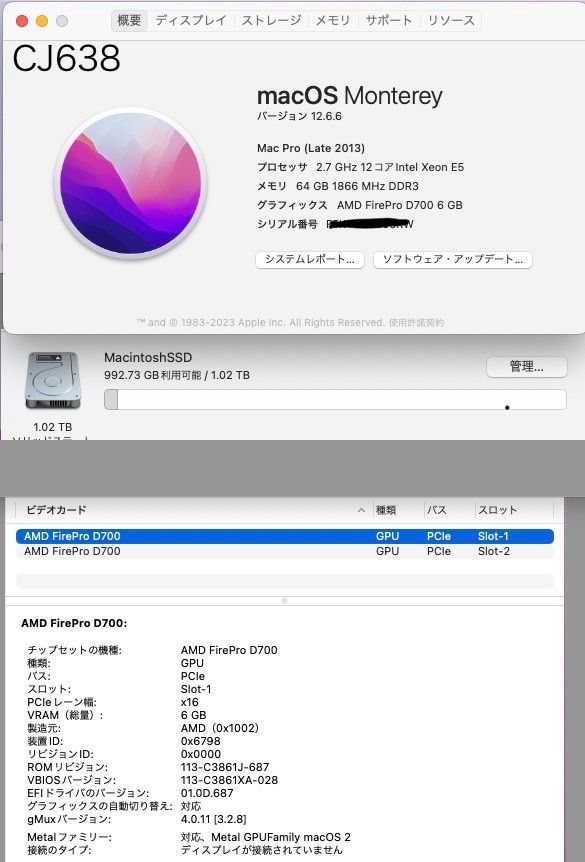The image size is (585, 862).
Task: Select AMD FirePro D700 Slot-2 row
Action: (x=285, y=551)
